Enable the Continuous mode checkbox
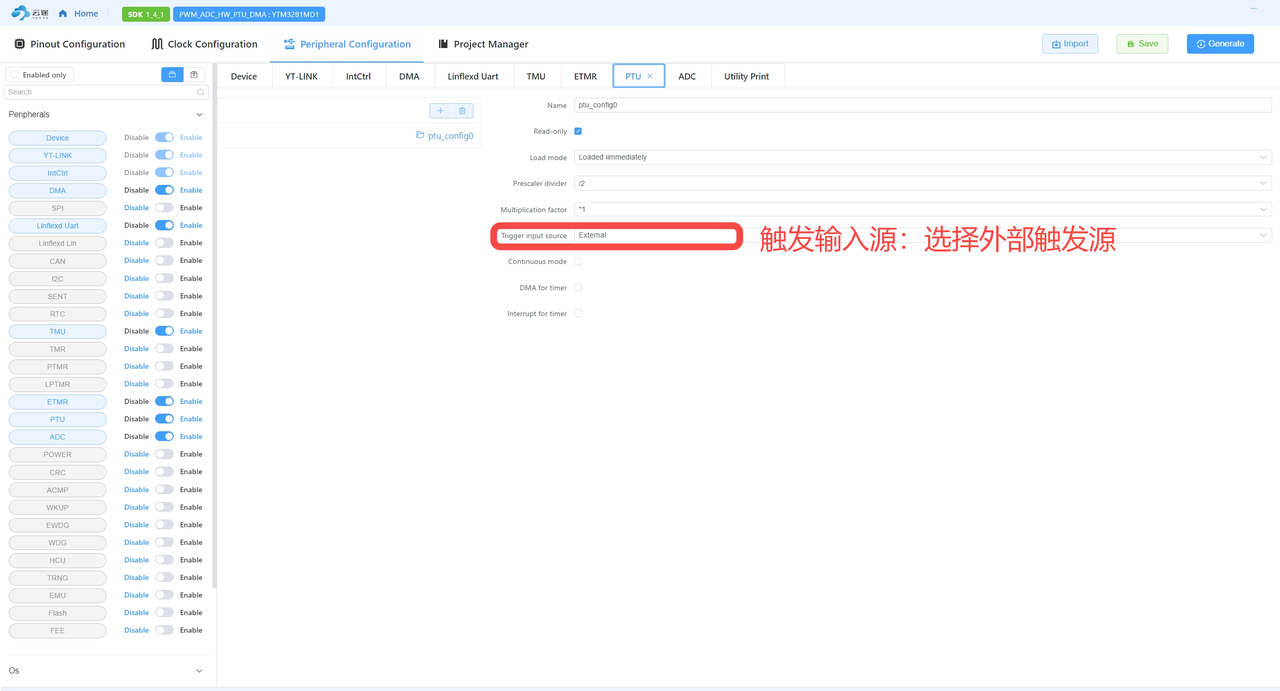This screenshot has height=691, width=1280. (578, 261)
